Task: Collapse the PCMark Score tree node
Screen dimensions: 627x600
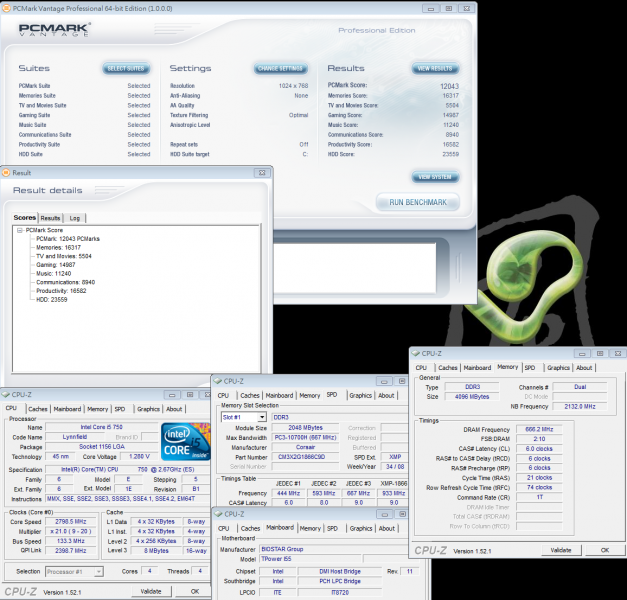Action: (19, 230)
